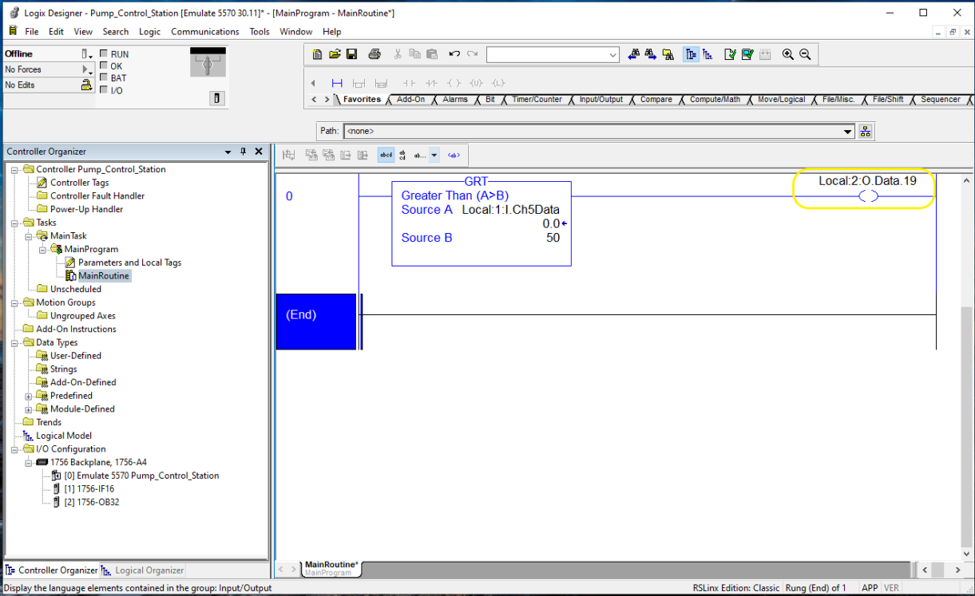The width and height of the screenshot is (975, 596).
Task: Toggle the tag descriptions 'abcd' display icon
Action: click(386, 155)
